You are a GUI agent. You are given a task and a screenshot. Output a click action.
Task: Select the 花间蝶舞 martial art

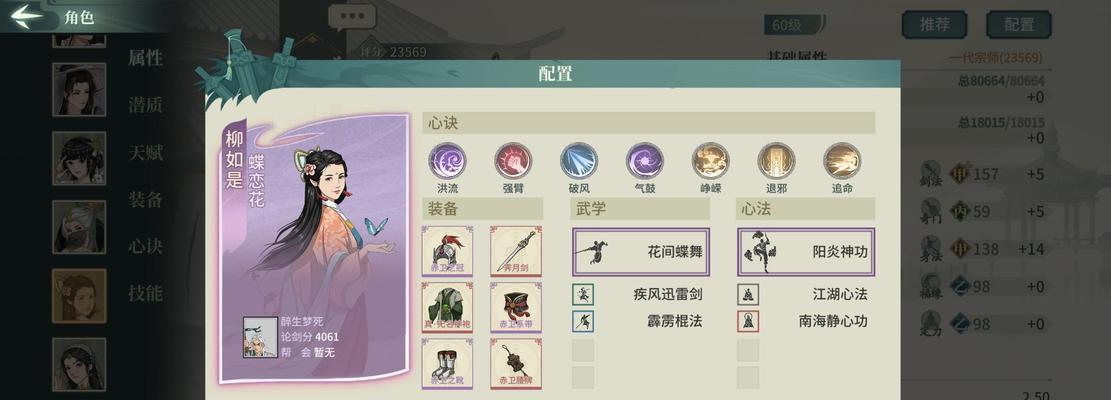[x=641, y=251]
